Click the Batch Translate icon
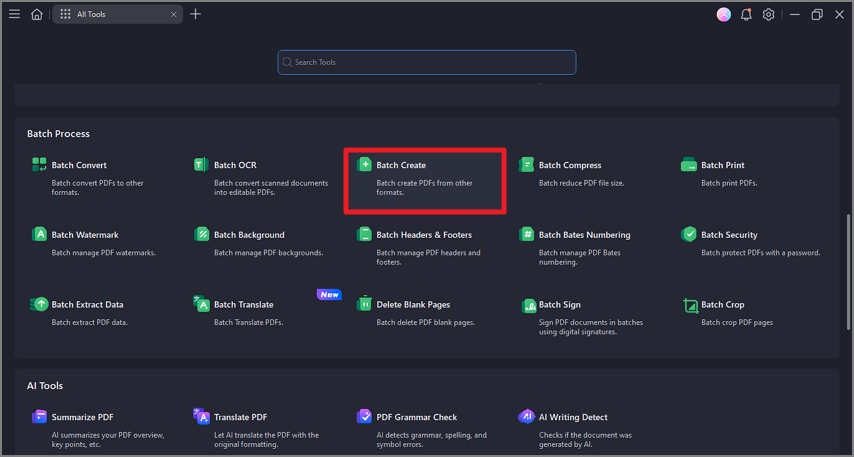The height and width of the screenshot is (457, 854). (202, 303)
